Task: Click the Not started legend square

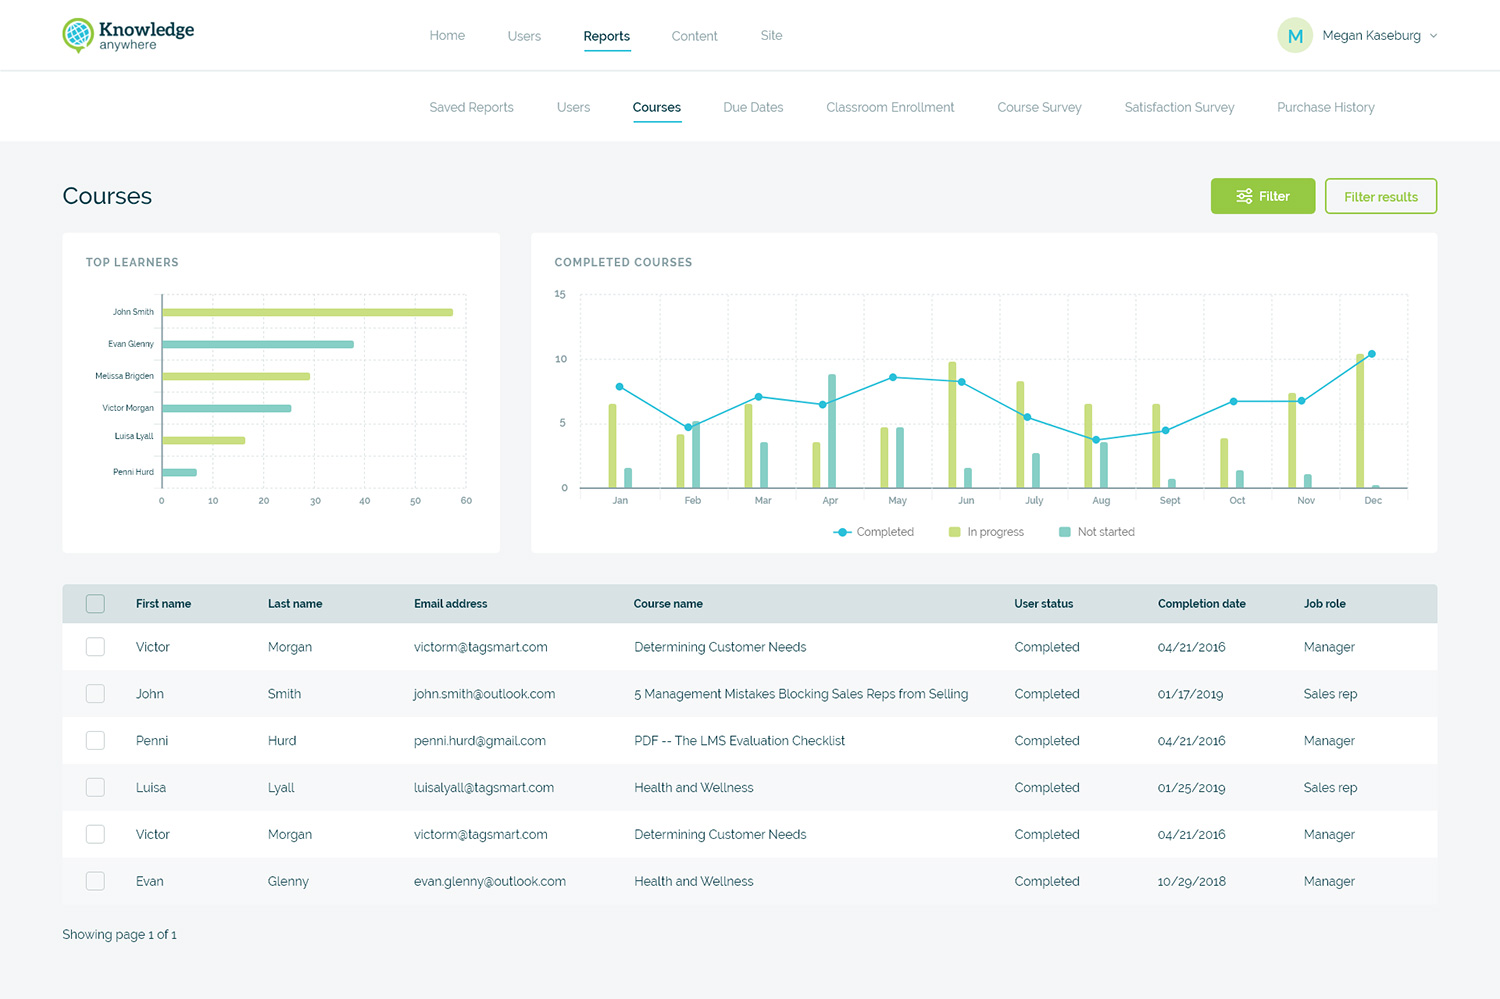Action: 1064,532
